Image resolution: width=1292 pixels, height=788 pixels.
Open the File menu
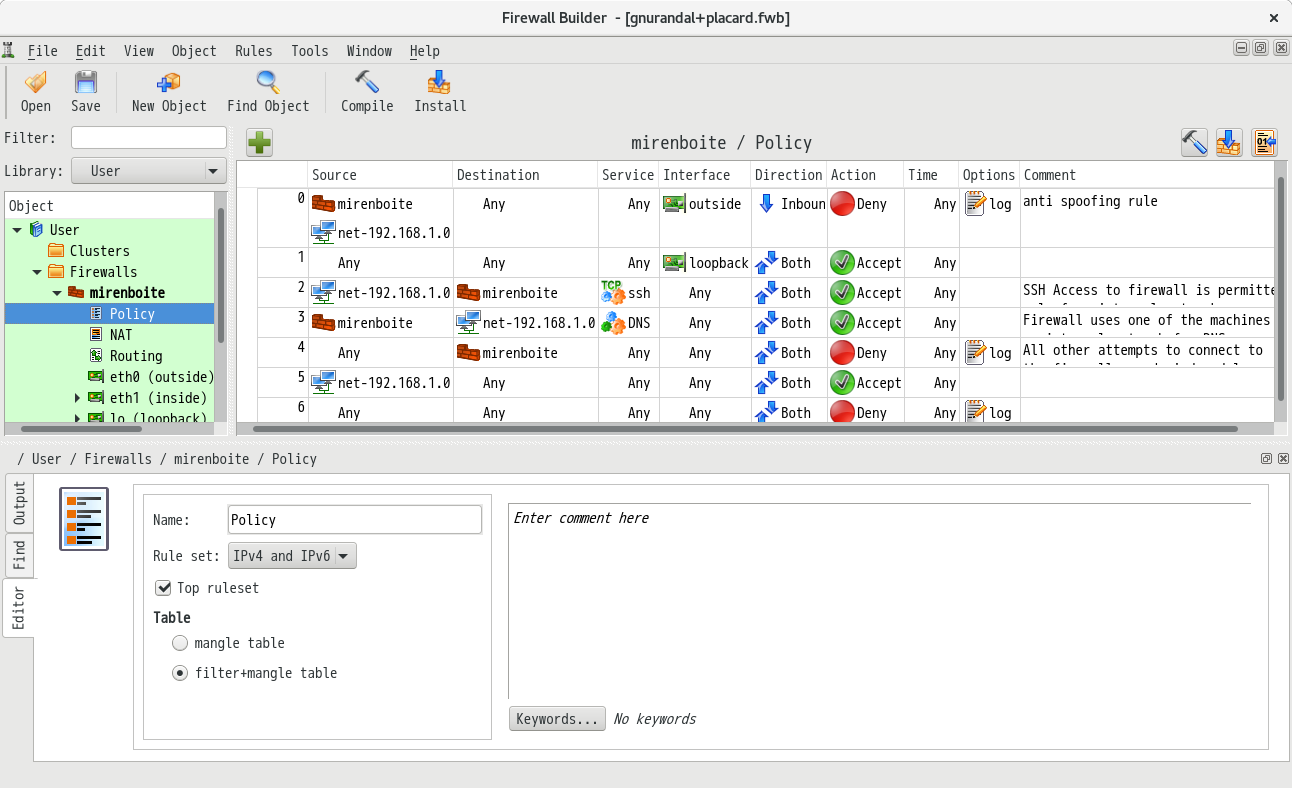tap(42, 51)
